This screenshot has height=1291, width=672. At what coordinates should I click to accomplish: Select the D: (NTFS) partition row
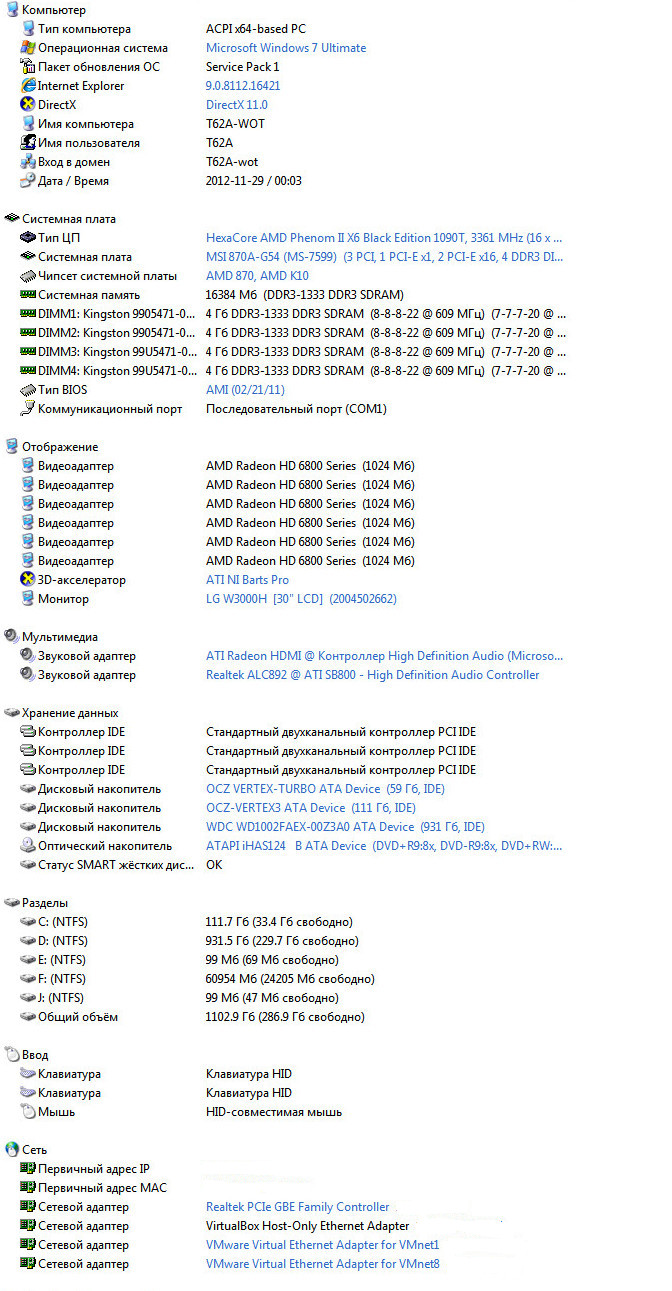tap(62, 941)
